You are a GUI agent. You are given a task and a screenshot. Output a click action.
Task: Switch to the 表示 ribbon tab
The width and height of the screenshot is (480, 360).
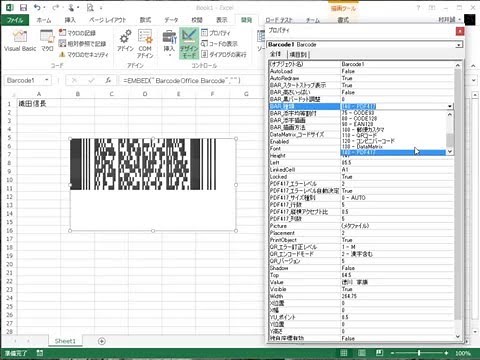pyautogui.click(x=222, y=20)
